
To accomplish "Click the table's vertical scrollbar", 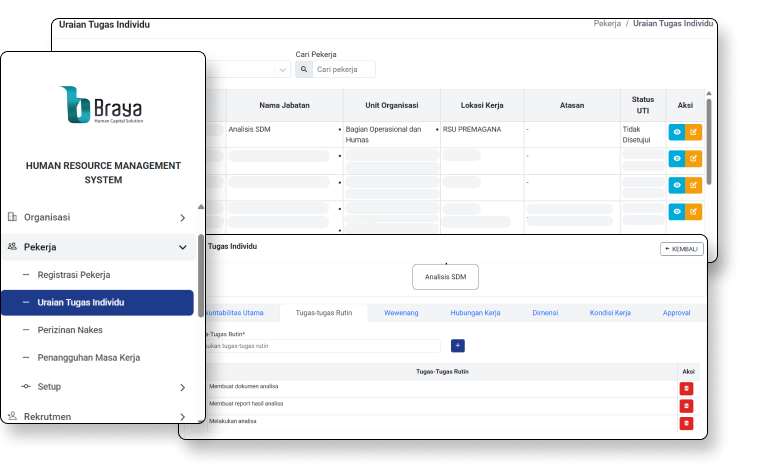I will click(709, 140).
